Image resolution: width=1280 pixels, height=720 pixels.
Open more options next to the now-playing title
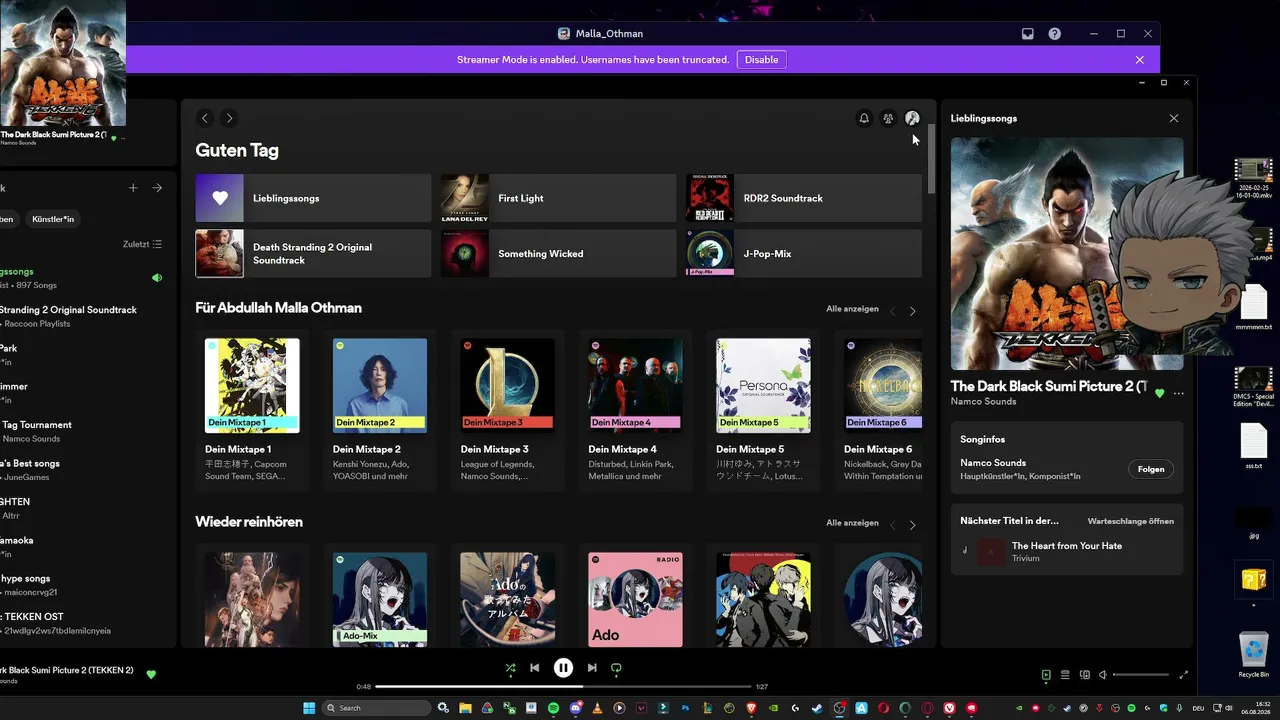point(1179,394)
